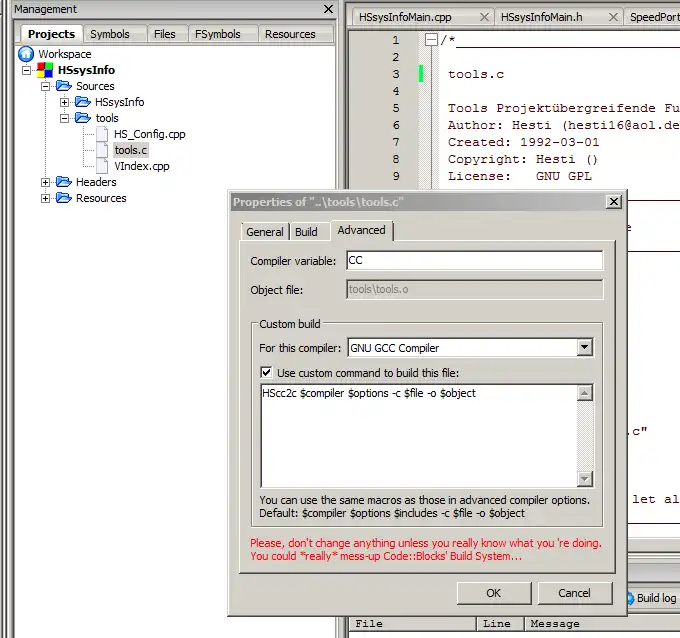Image resolution: width=680 pixels, height=638 pixels.
Task: Select VIndex.cpp in project tree
Action: pos(141,166)
